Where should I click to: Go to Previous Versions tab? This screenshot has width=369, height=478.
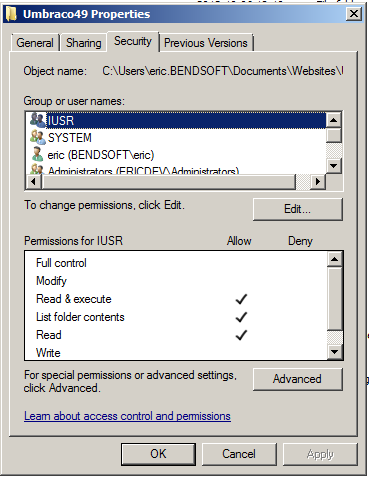click(206, 43)
